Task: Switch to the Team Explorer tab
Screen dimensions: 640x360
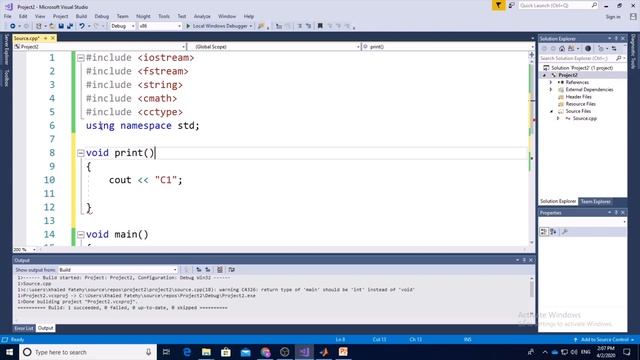Action: coord(596,202)
